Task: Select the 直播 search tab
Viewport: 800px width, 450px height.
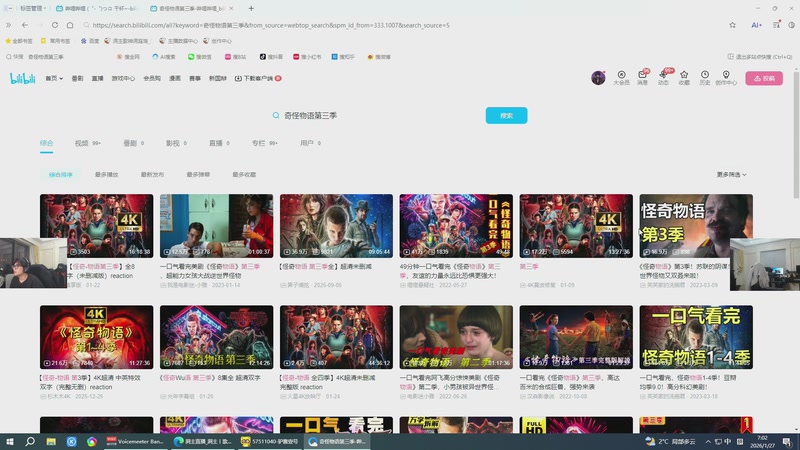Action: tap(219, 143)
